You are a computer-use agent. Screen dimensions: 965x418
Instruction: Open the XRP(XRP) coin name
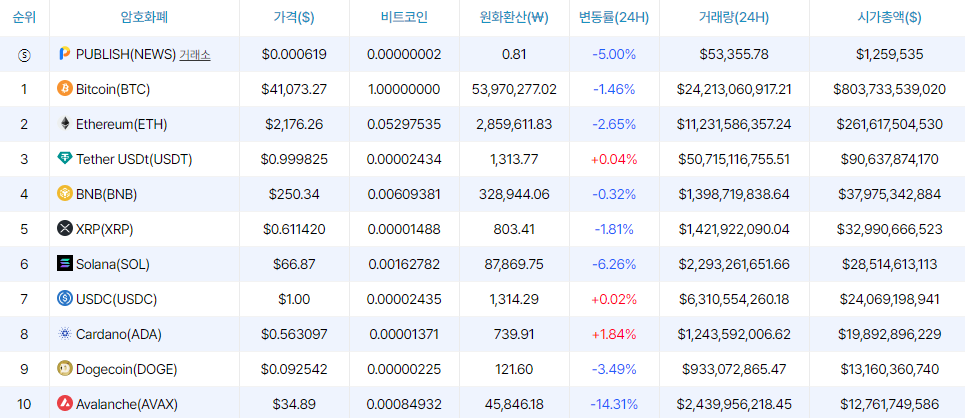click(105, 230)
